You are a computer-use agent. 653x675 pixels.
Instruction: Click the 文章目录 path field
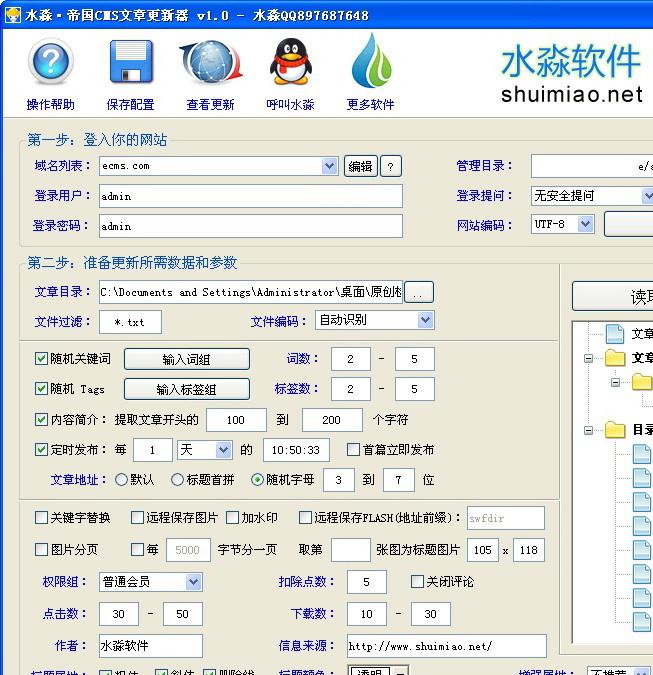pyautogui.click(x=251, y=292)
